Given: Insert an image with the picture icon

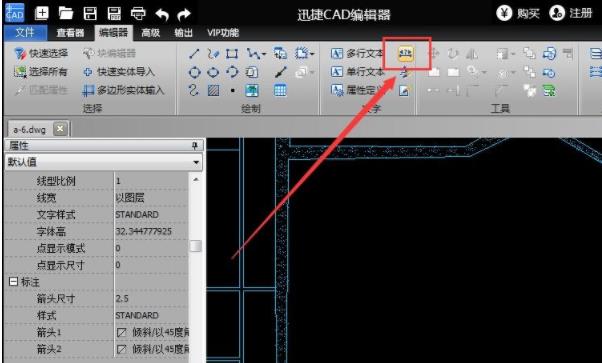Looking at the screenshot, I should 252,91.
